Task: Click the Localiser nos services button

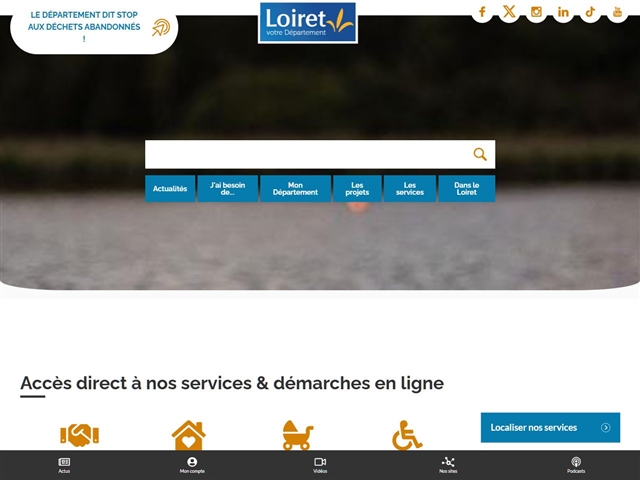Action: click(x=550, y=427)
